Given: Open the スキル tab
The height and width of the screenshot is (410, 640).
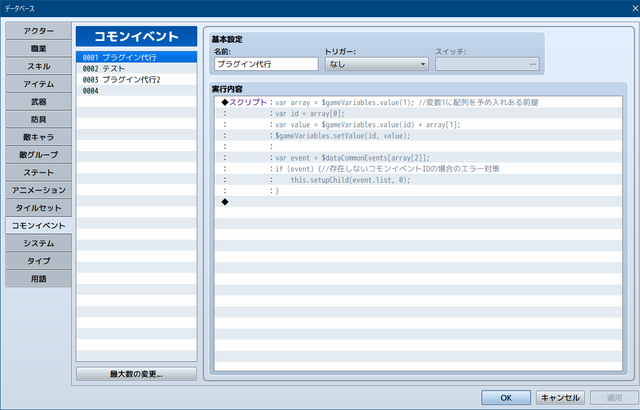Looking at the screenshot, I should (38, 66).
